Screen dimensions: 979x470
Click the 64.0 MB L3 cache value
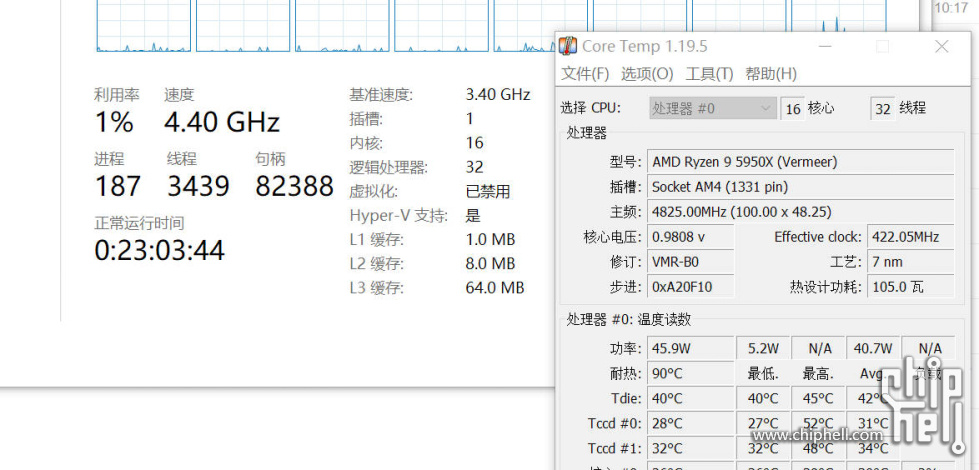click(x=495, y=288)
